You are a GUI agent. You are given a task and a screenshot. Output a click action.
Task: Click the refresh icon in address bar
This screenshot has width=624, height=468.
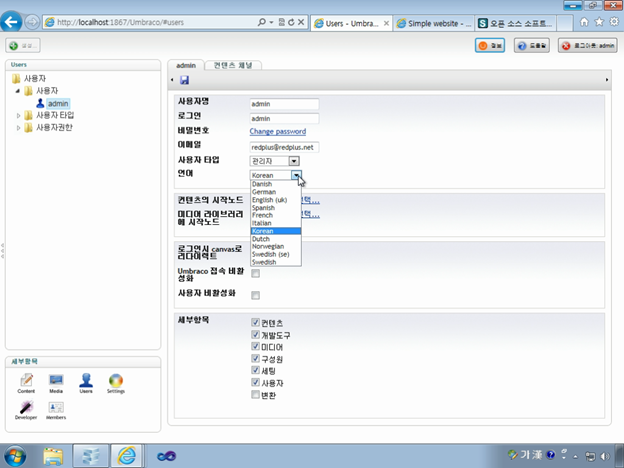click(x=291, y=22)
